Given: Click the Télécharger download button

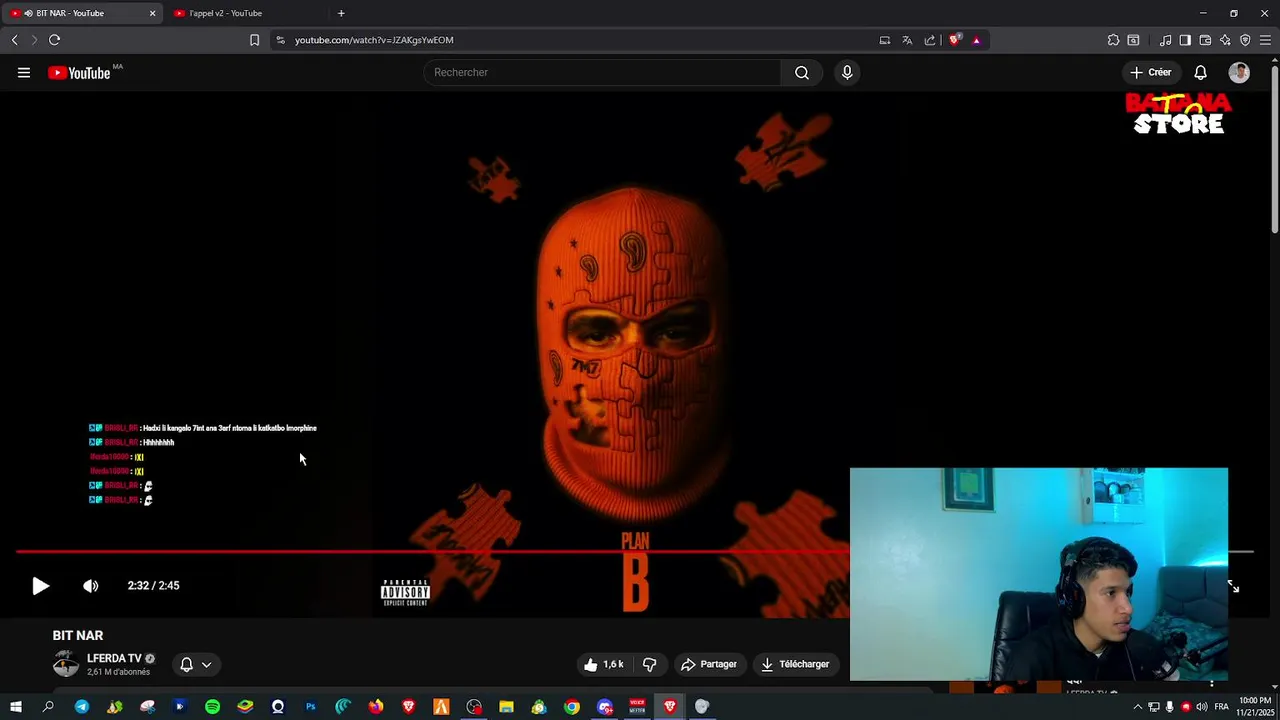Looking at the screenshot, I should pos(795,664).
